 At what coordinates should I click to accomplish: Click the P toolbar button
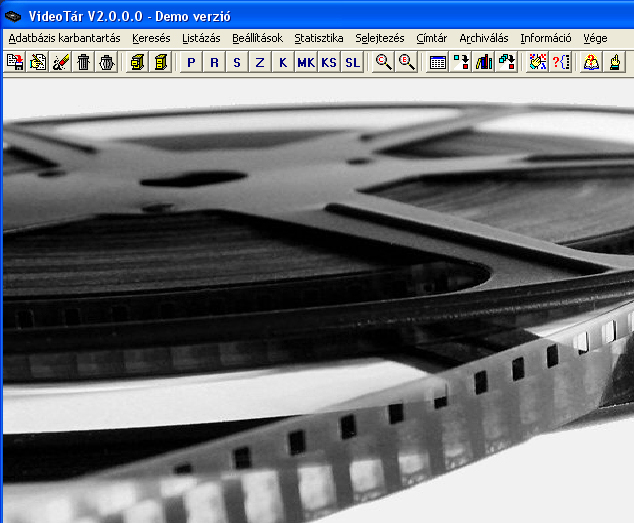coord(191,62)
